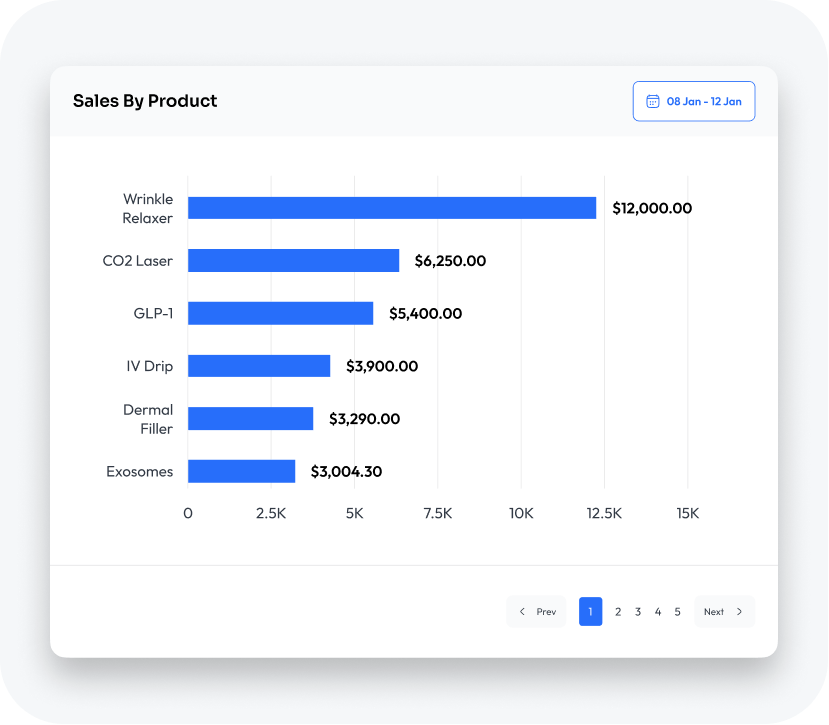Viewport: 829px width, 725px height.
Task: Click the Sales By Product heading
Action: pyautogui.click(x=145, y=101)
